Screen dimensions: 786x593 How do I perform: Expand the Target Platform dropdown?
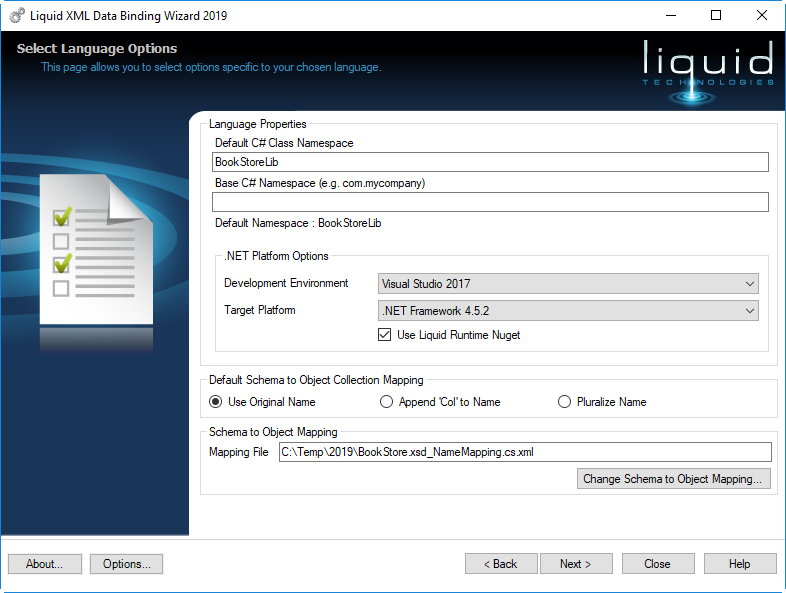[568, 311]
